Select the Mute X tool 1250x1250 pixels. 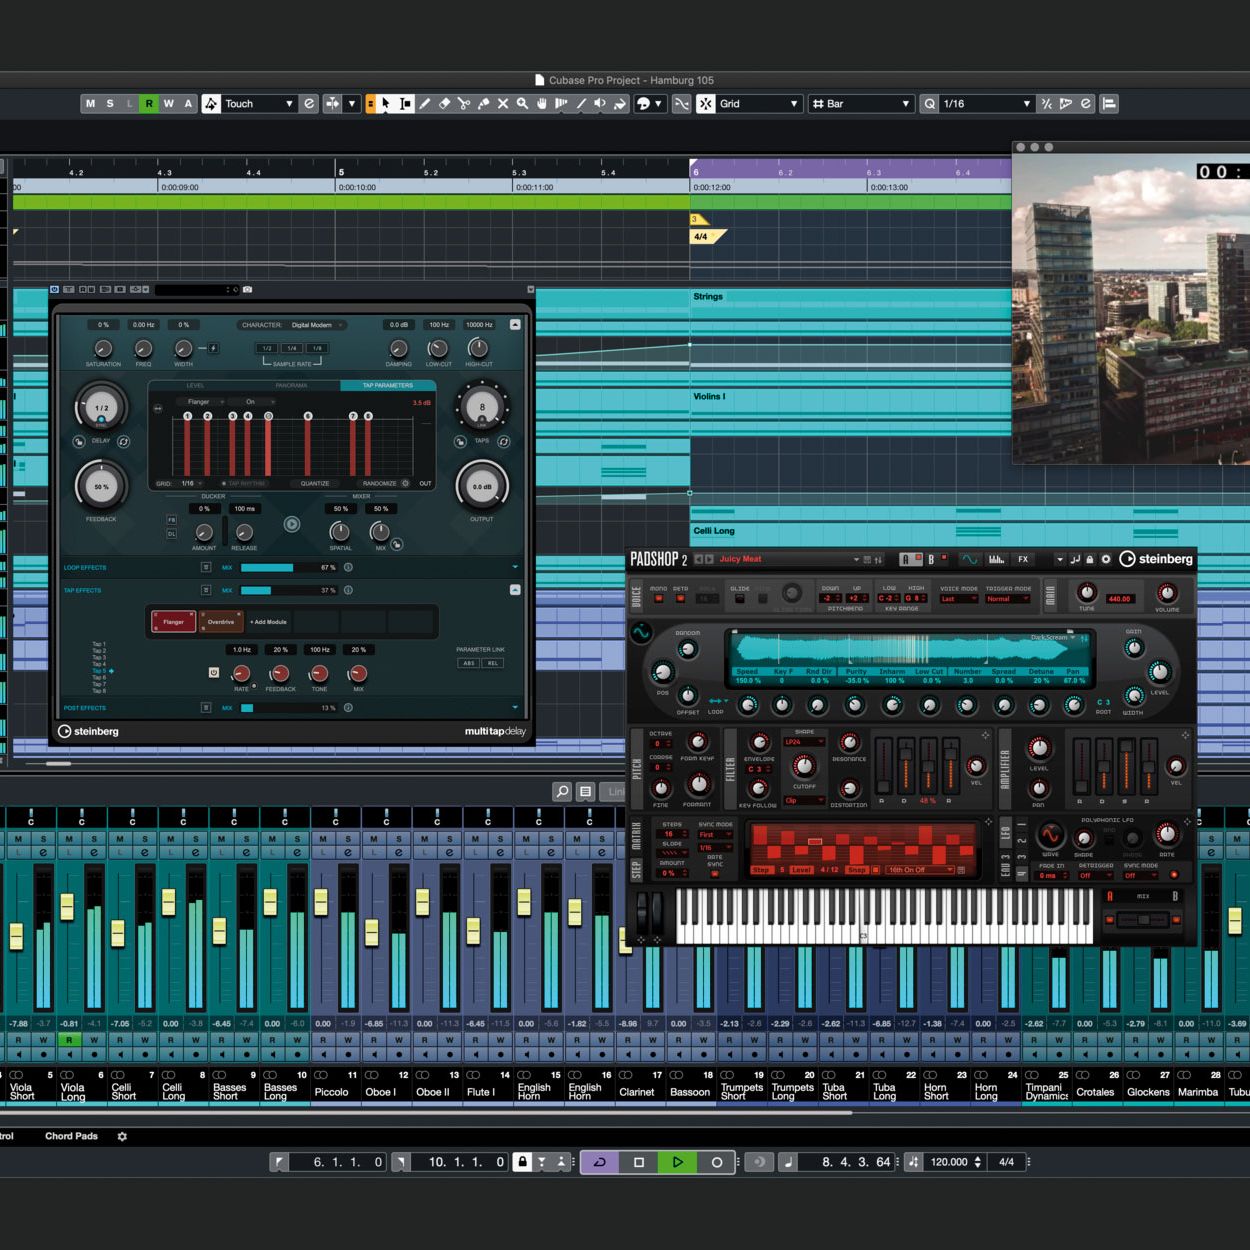tap(503, 104)
